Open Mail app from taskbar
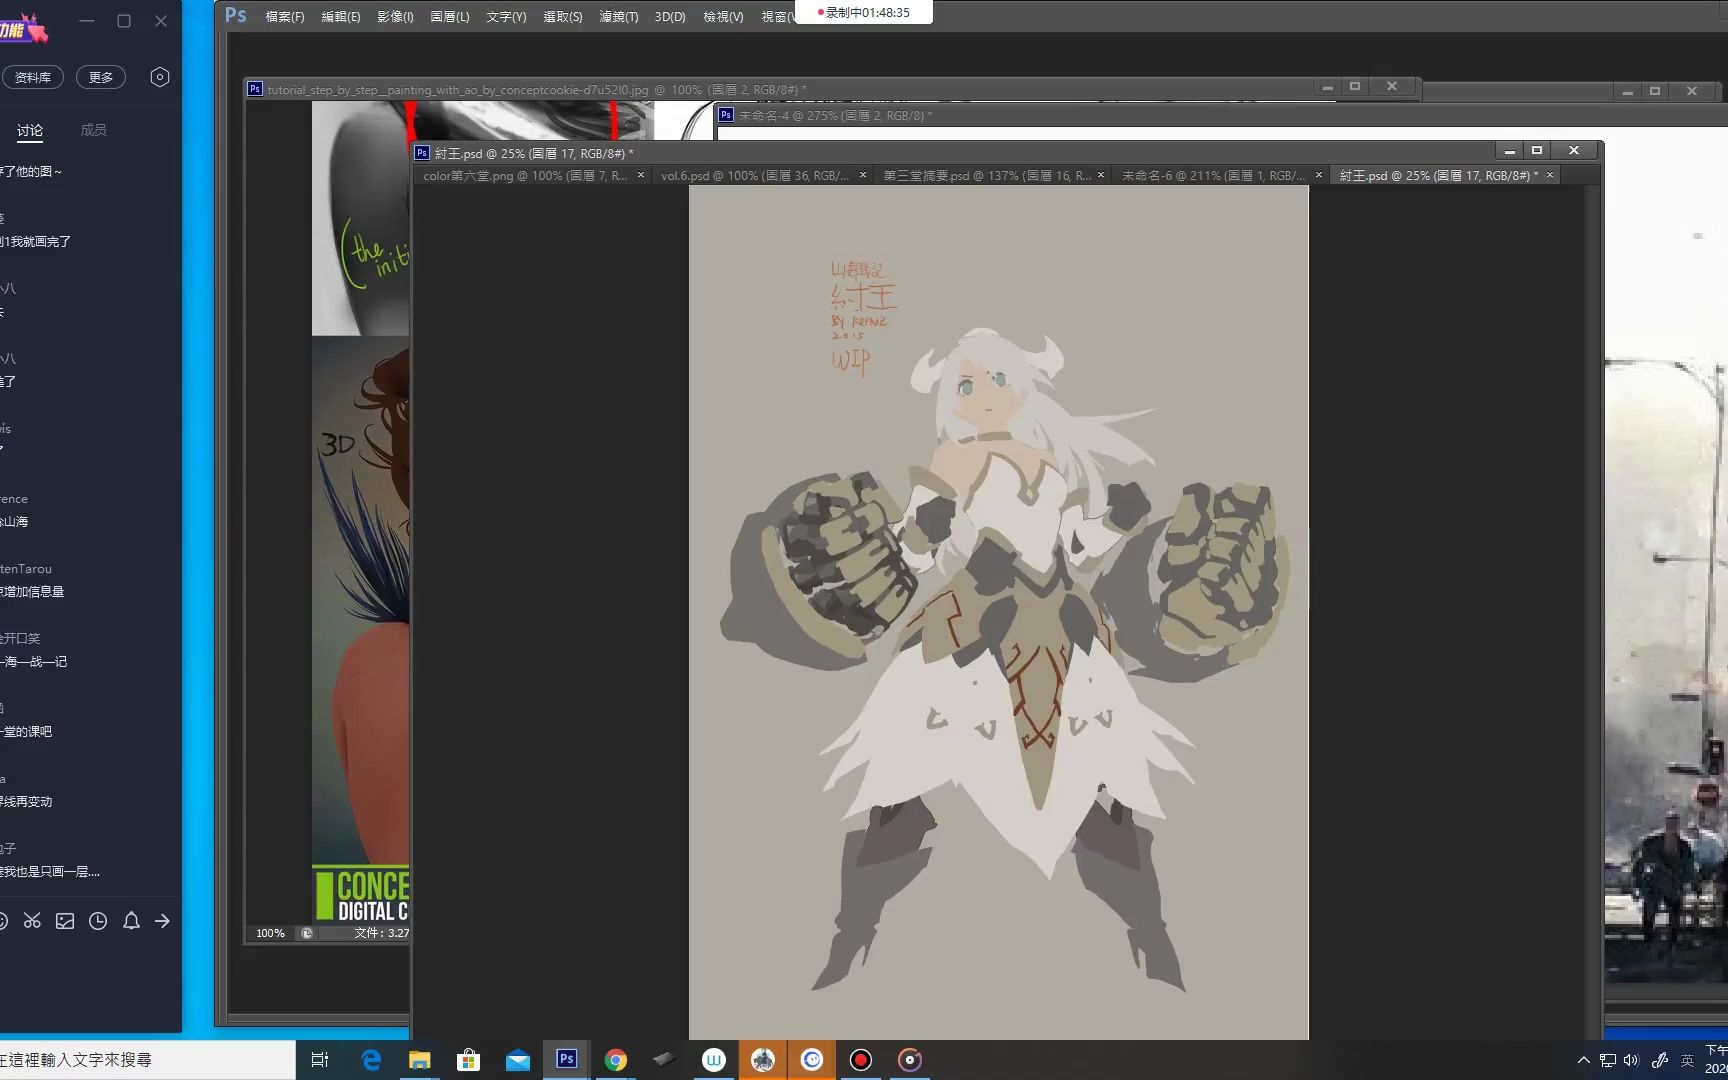The image size is (1728, 1080). tap(518, 1060)
